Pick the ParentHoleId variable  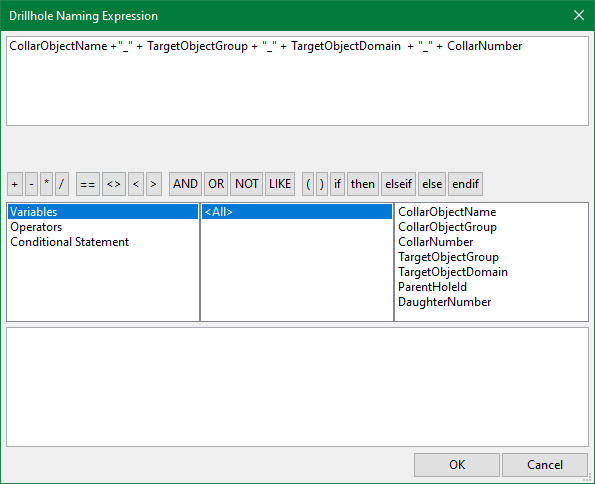point(432,287)
